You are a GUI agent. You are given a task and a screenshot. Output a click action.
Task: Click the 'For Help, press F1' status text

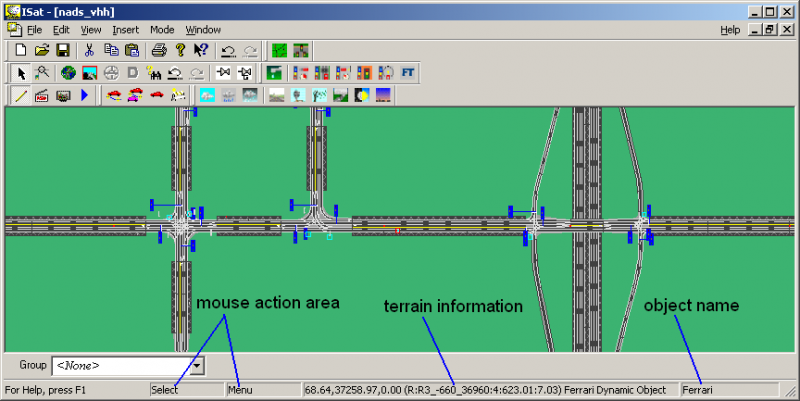point(45,390)
